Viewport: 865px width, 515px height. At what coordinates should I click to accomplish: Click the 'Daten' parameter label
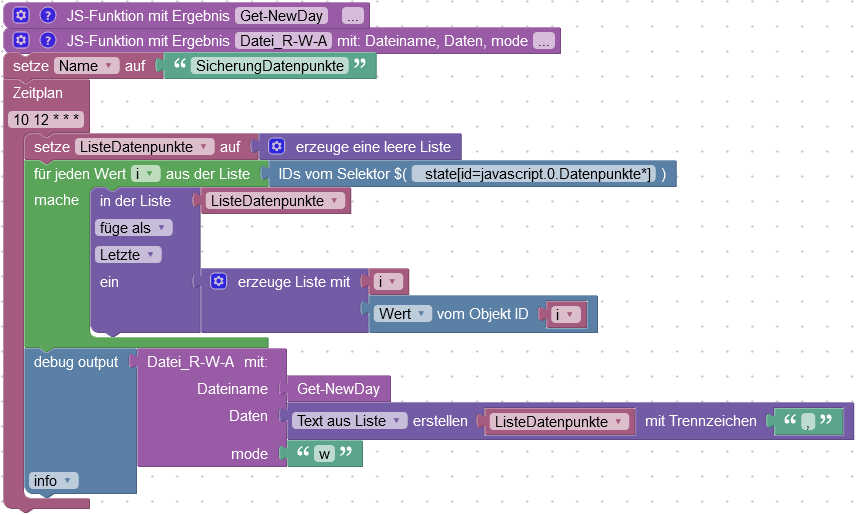(248, 416)
